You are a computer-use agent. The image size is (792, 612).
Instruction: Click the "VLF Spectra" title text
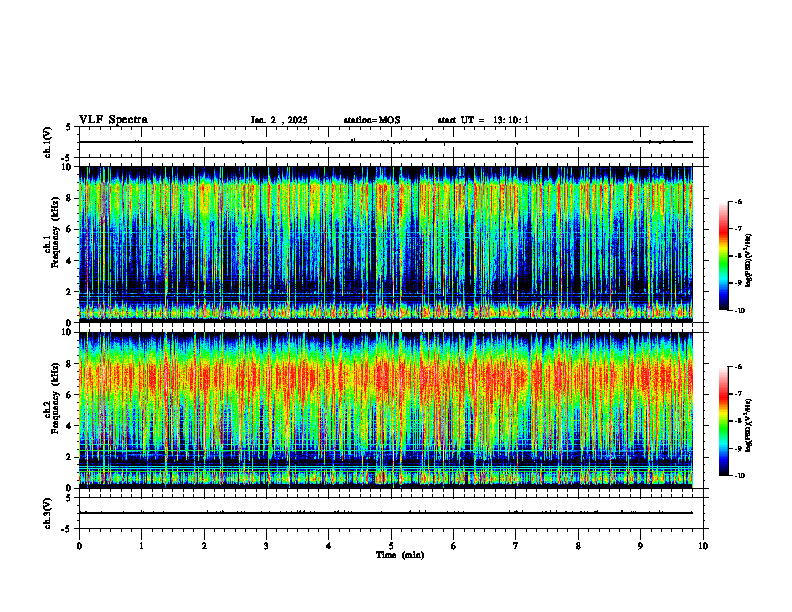113,120
